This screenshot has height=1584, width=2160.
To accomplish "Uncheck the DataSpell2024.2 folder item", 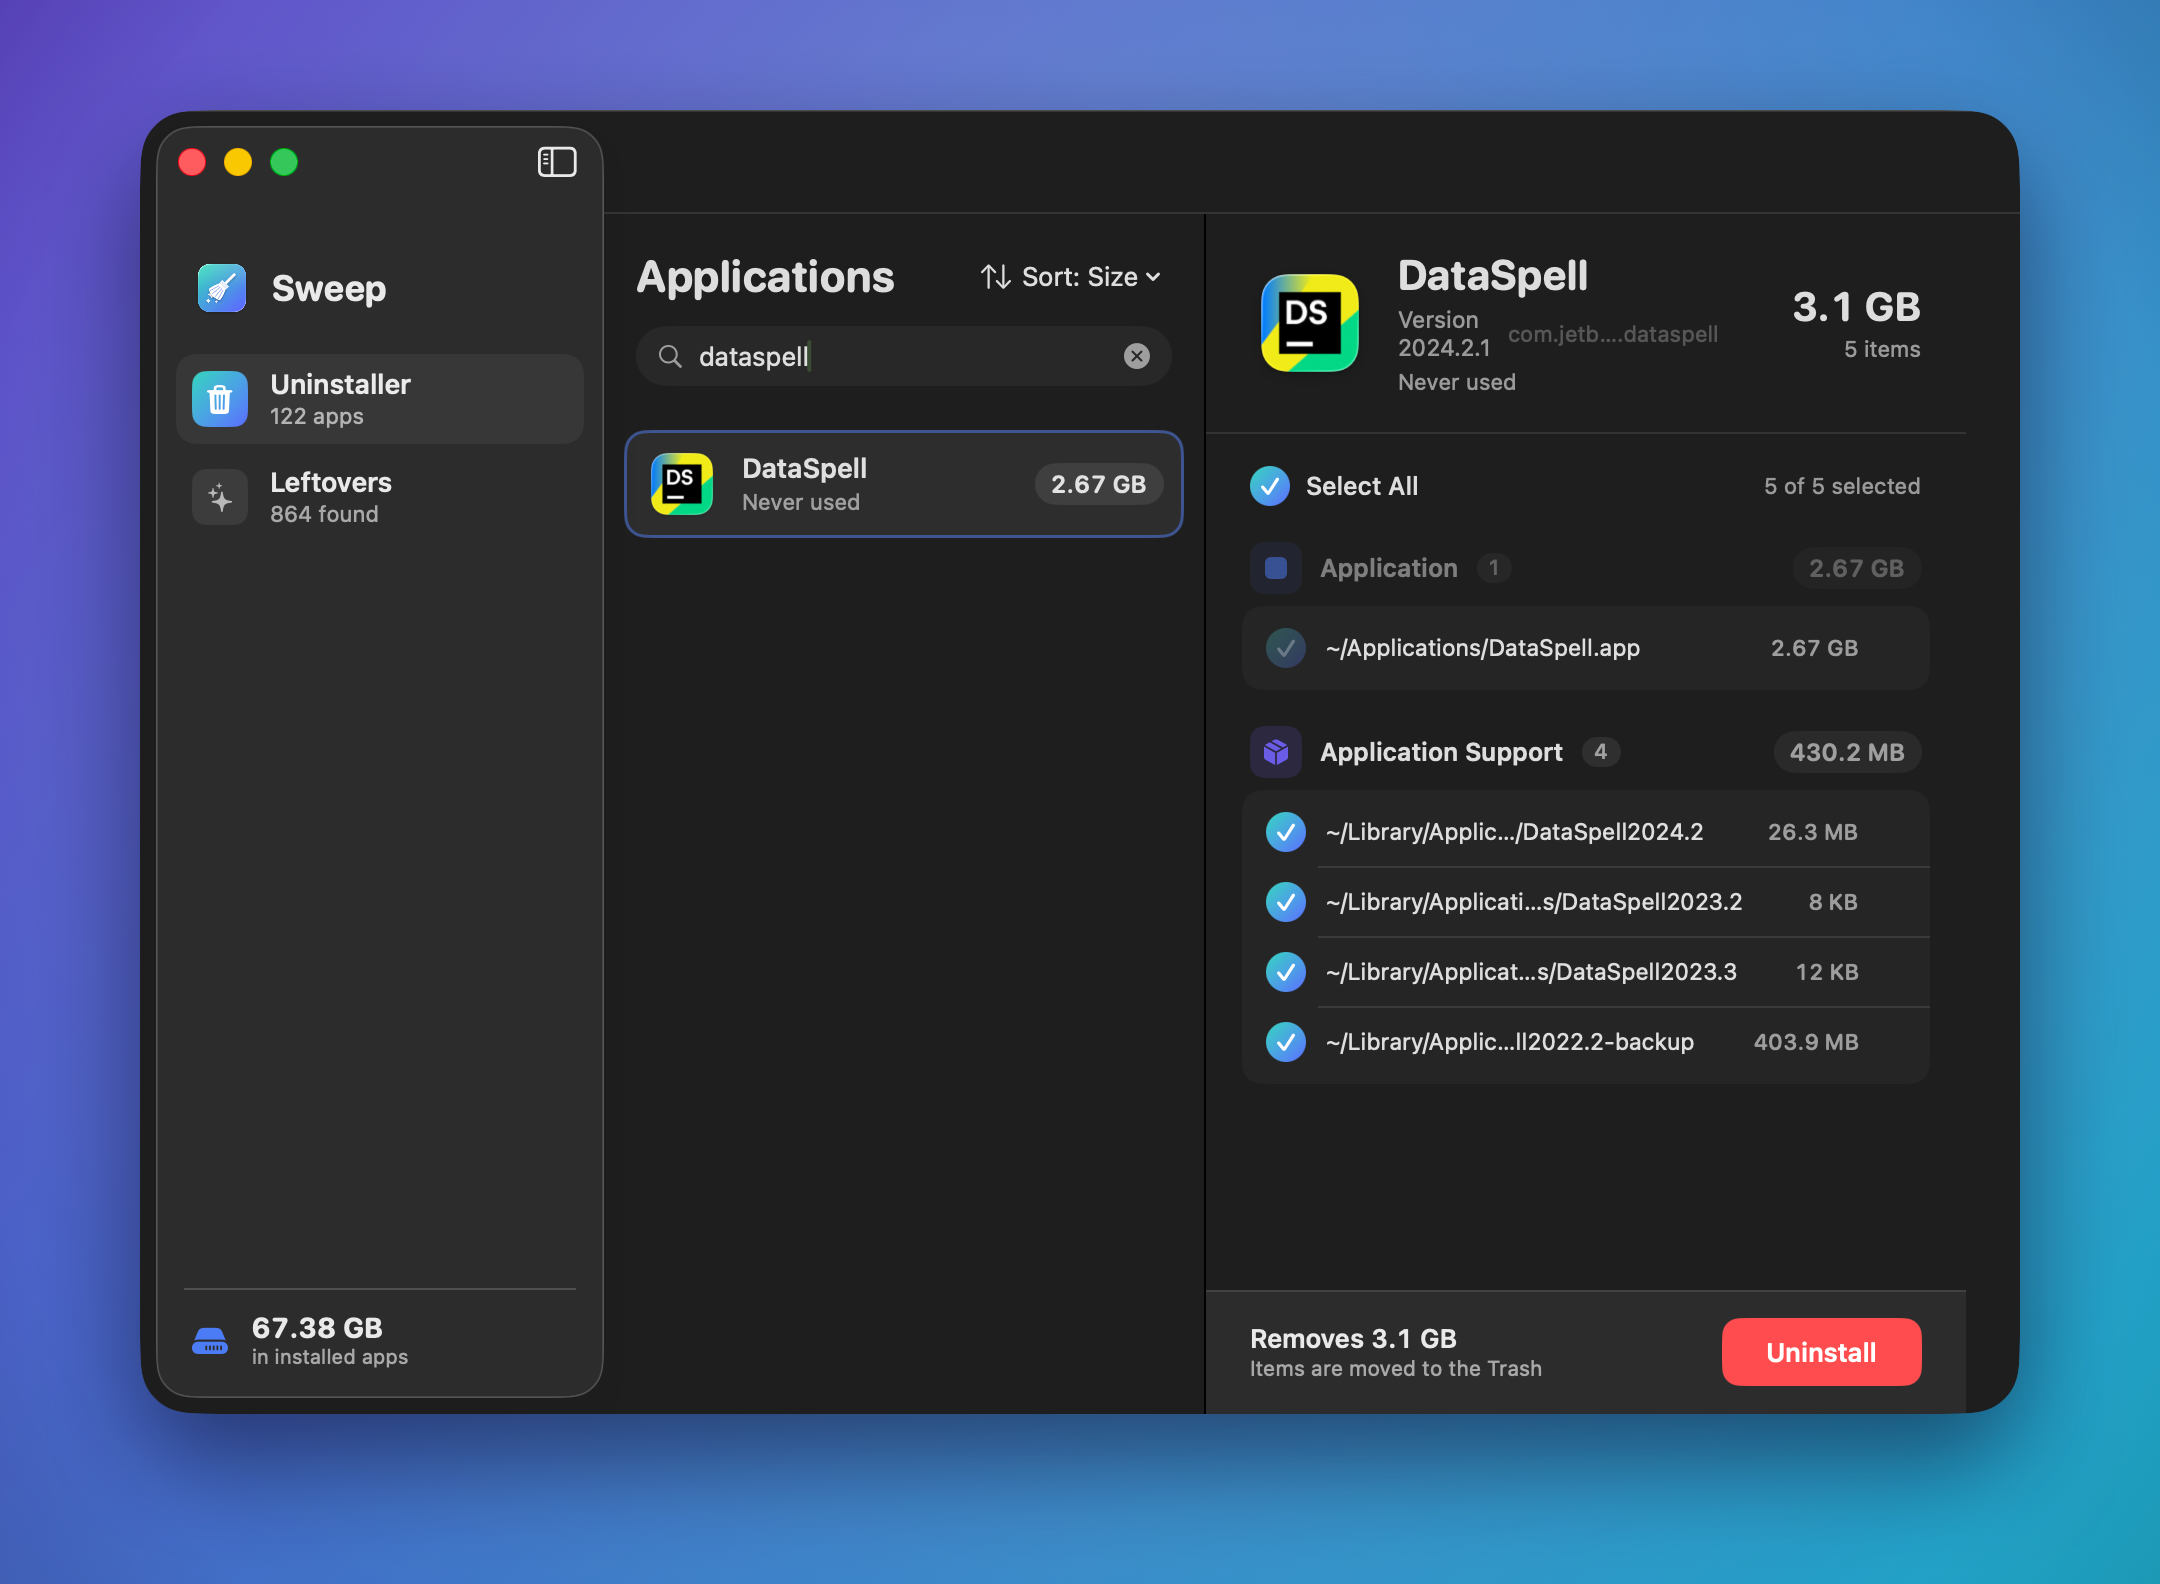I will 1286,832.
